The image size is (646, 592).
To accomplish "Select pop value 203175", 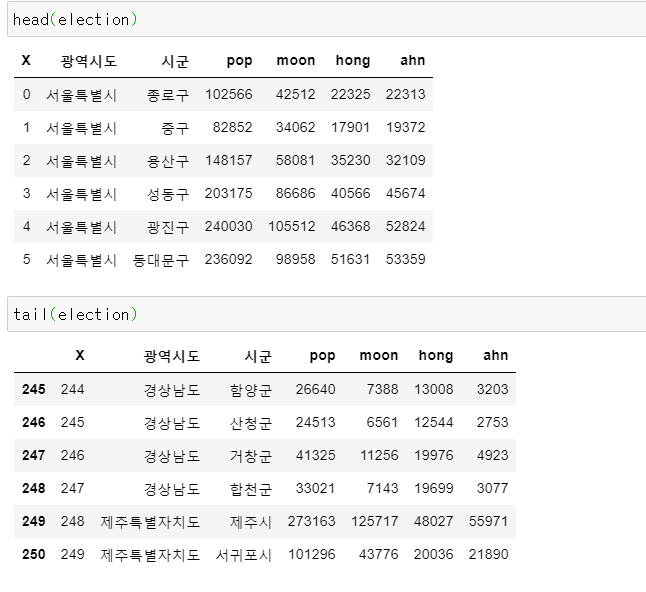I will (229, 193).
